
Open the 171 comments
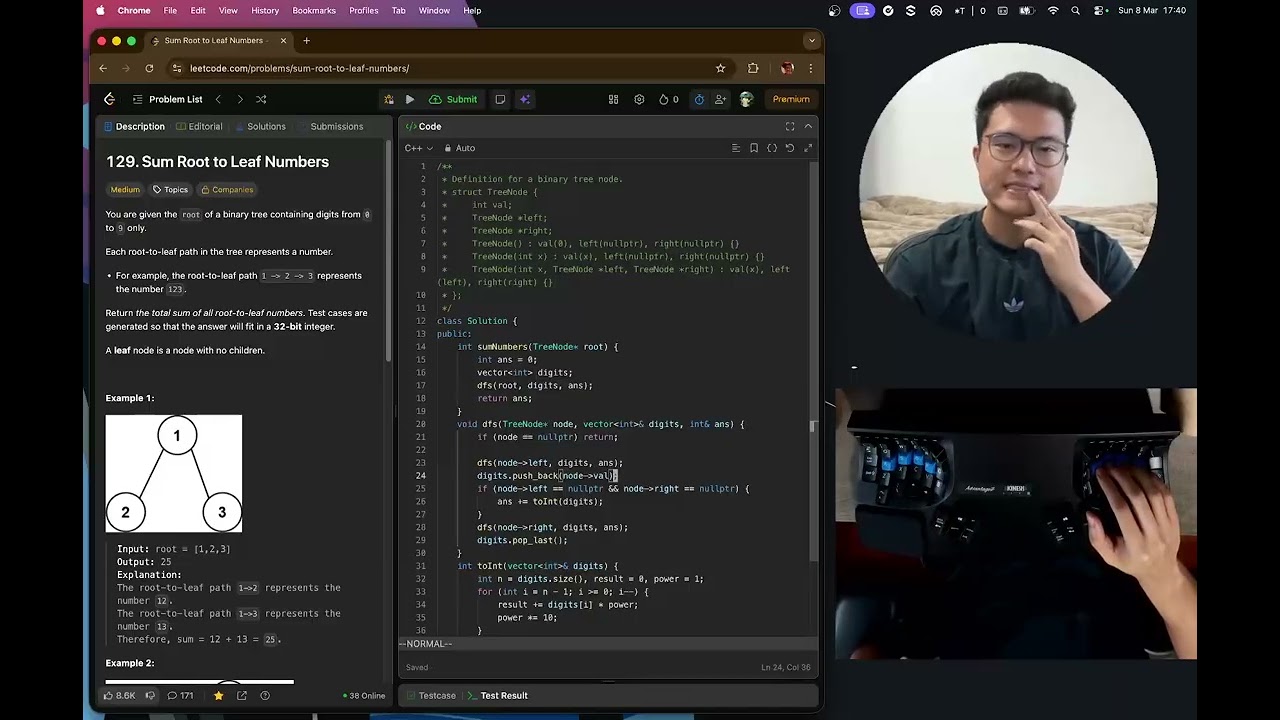point(180,695)
